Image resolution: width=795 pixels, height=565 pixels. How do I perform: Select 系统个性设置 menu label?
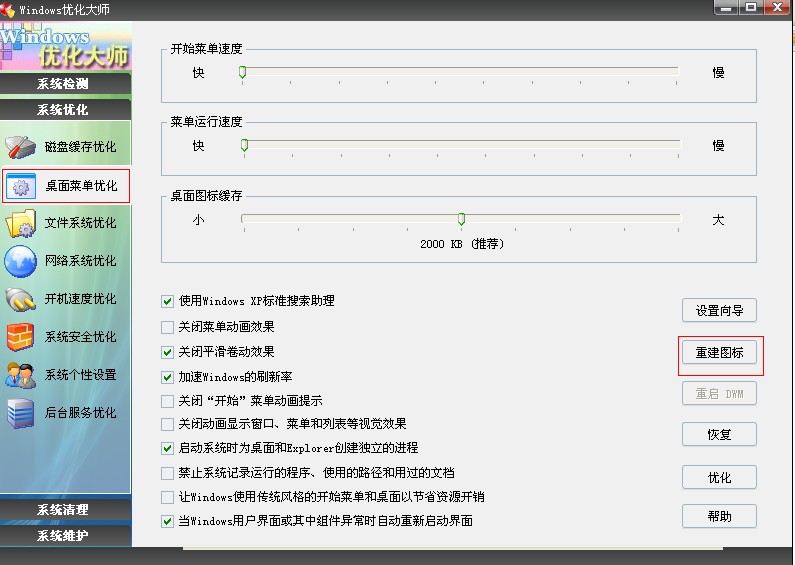click(81, 375)
